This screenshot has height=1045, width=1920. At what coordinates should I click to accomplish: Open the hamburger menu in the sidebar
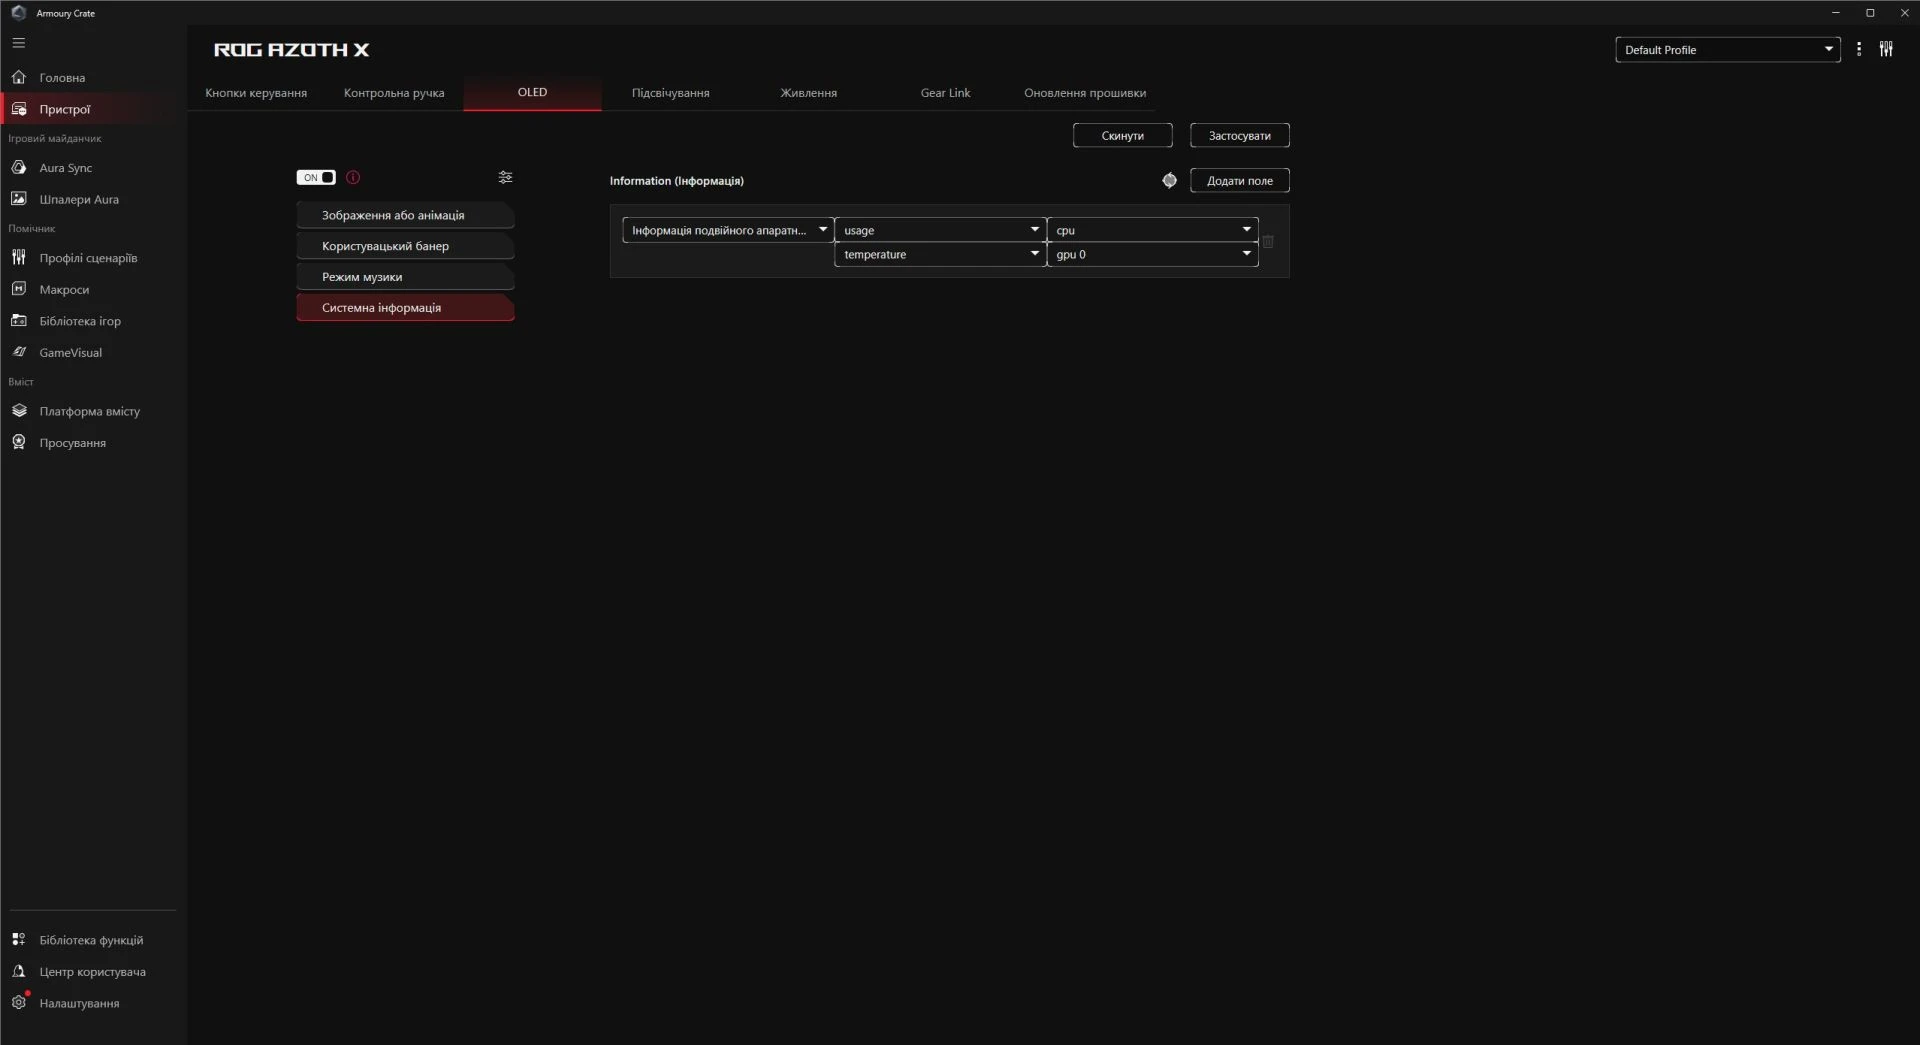(x=19, y=43)
